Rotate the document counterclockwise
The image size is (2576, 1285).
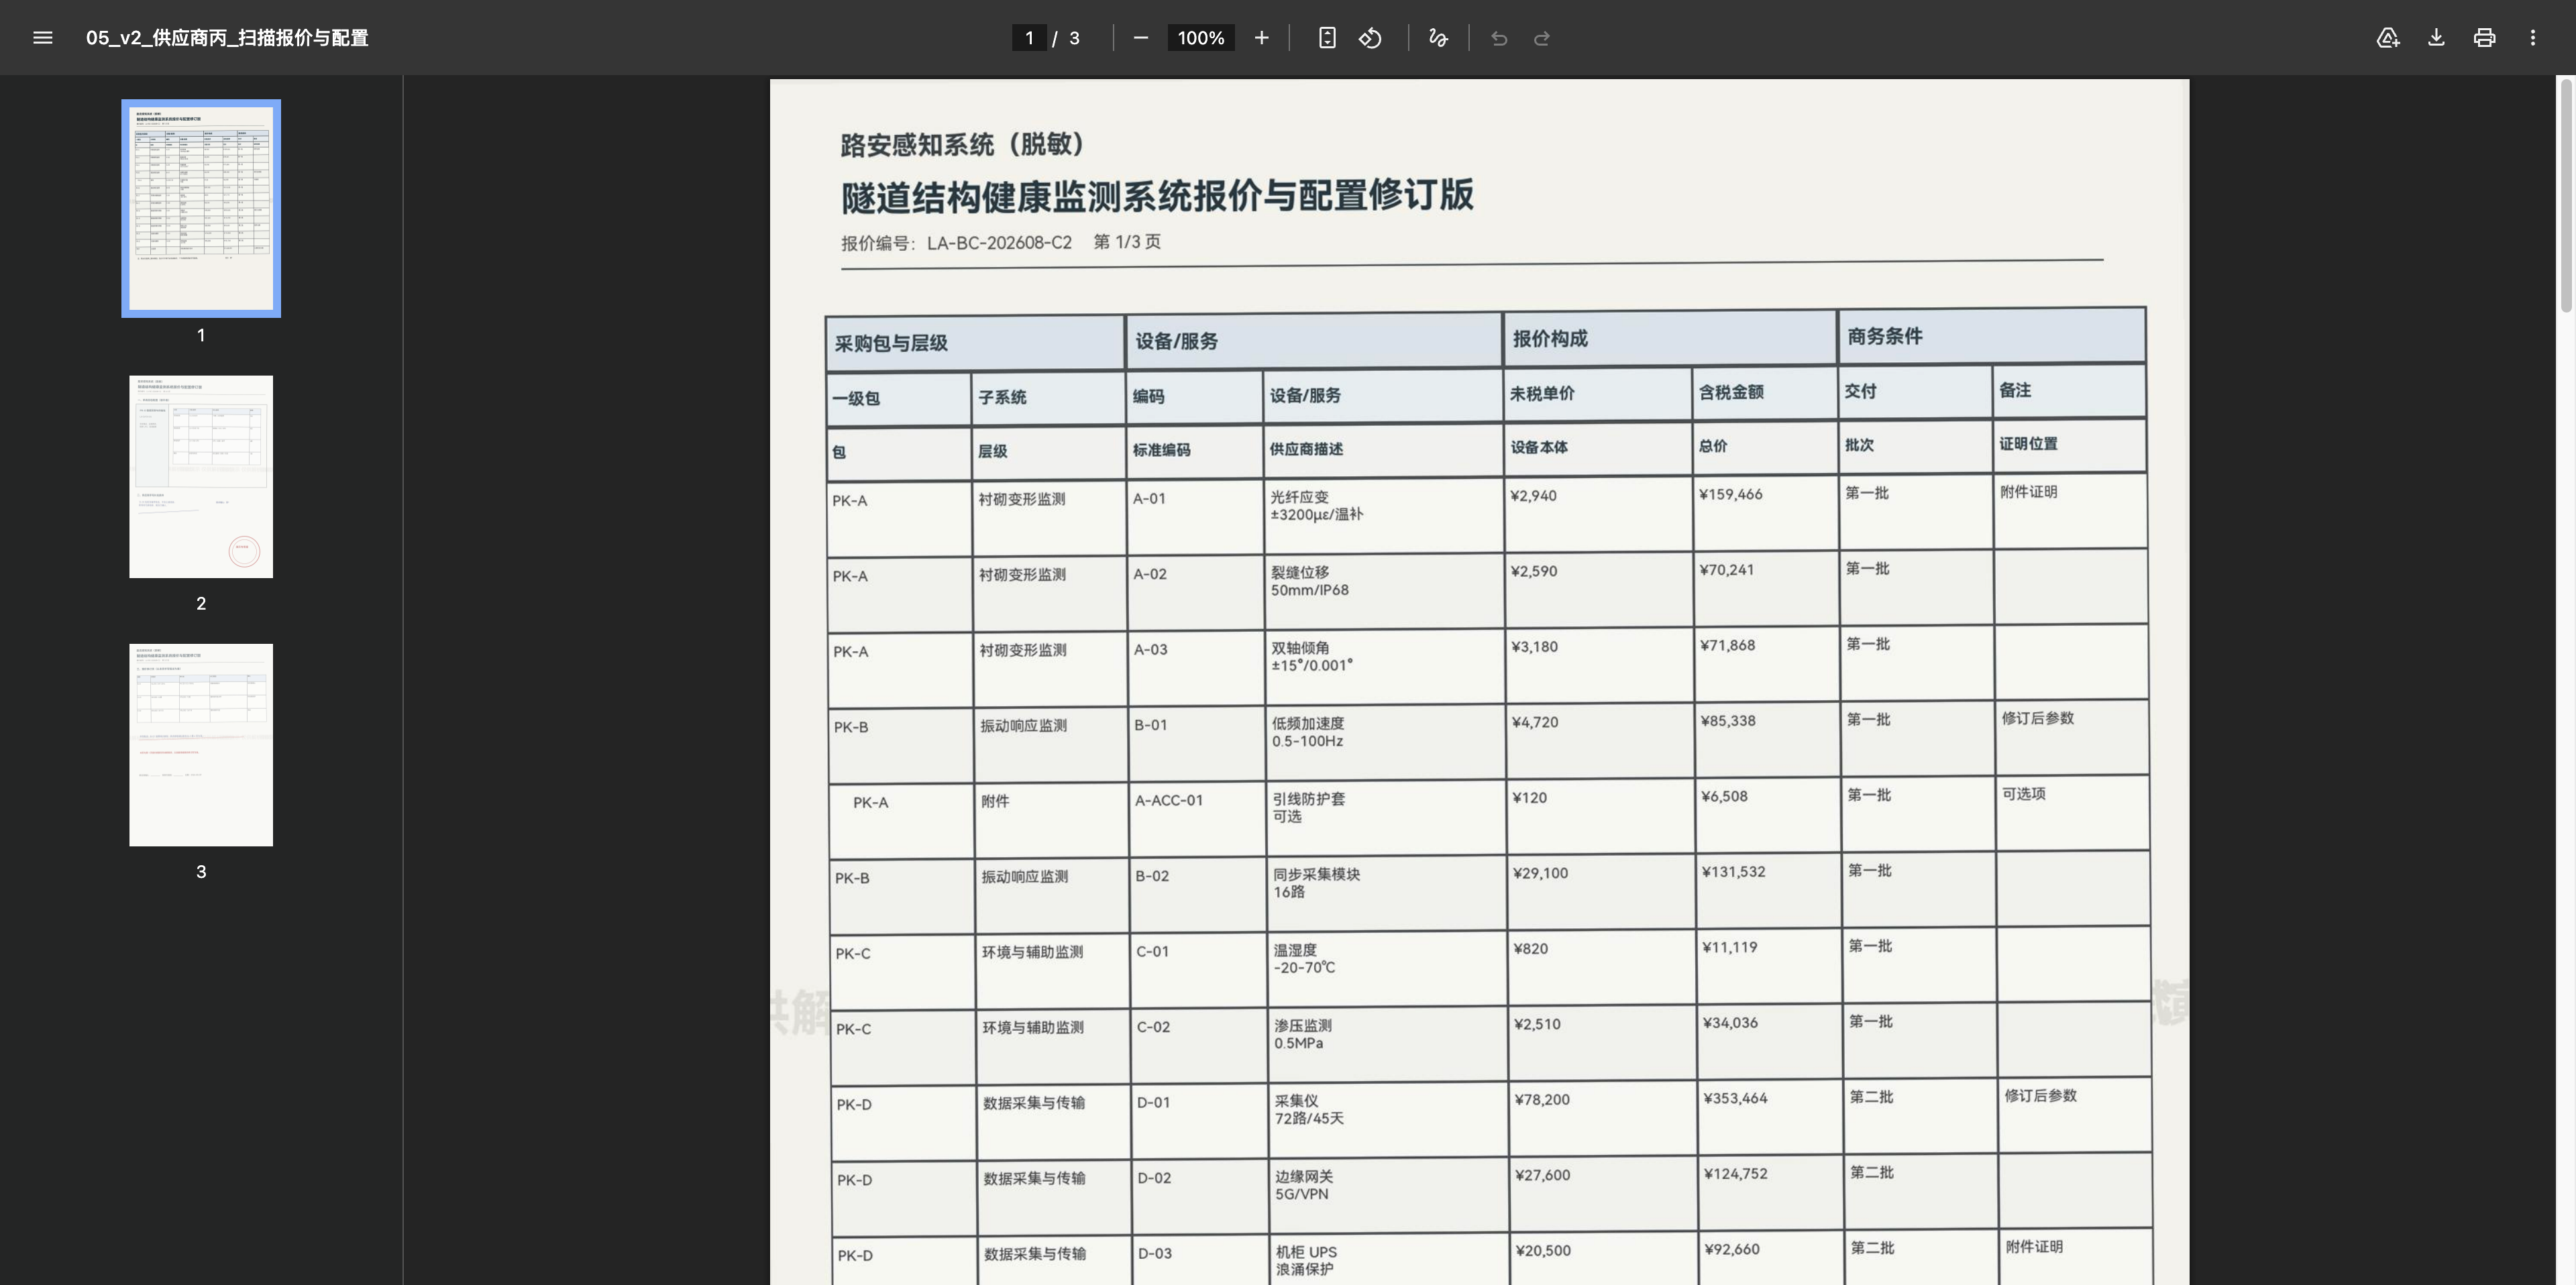click(x=1371, y=38)
